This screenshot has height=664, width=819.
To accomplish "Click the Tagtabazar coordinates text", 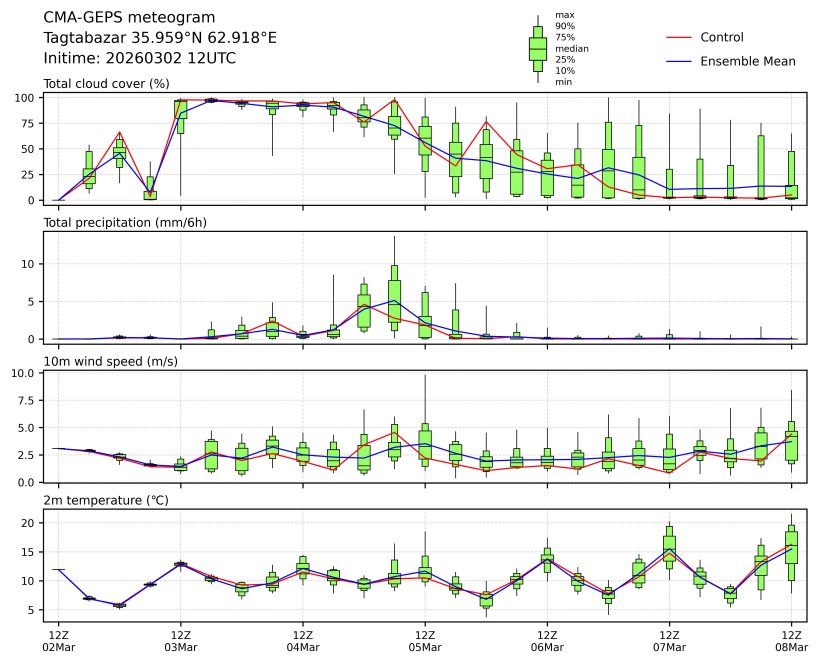I will pos(160,37).
